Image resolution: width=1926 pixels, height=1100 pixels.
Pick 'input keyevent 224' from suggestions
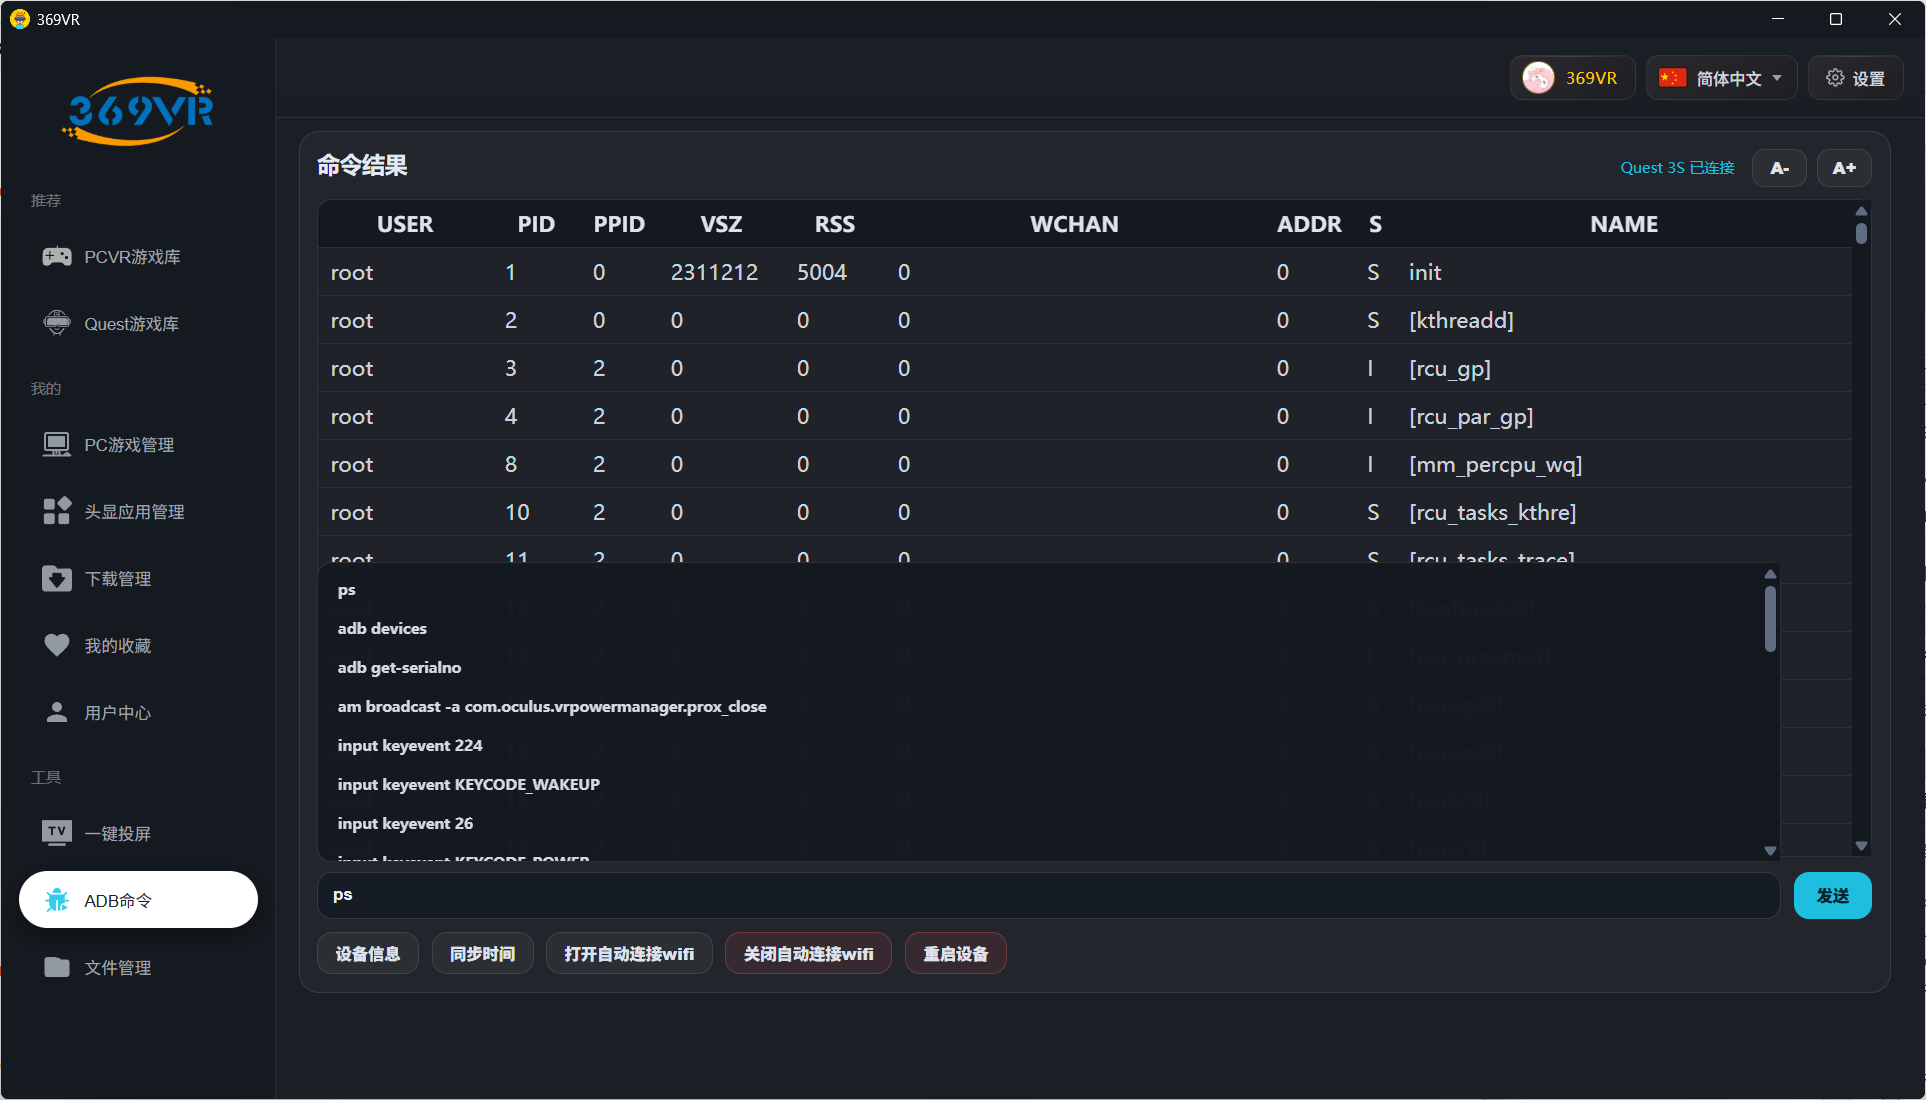click(410, 745)
